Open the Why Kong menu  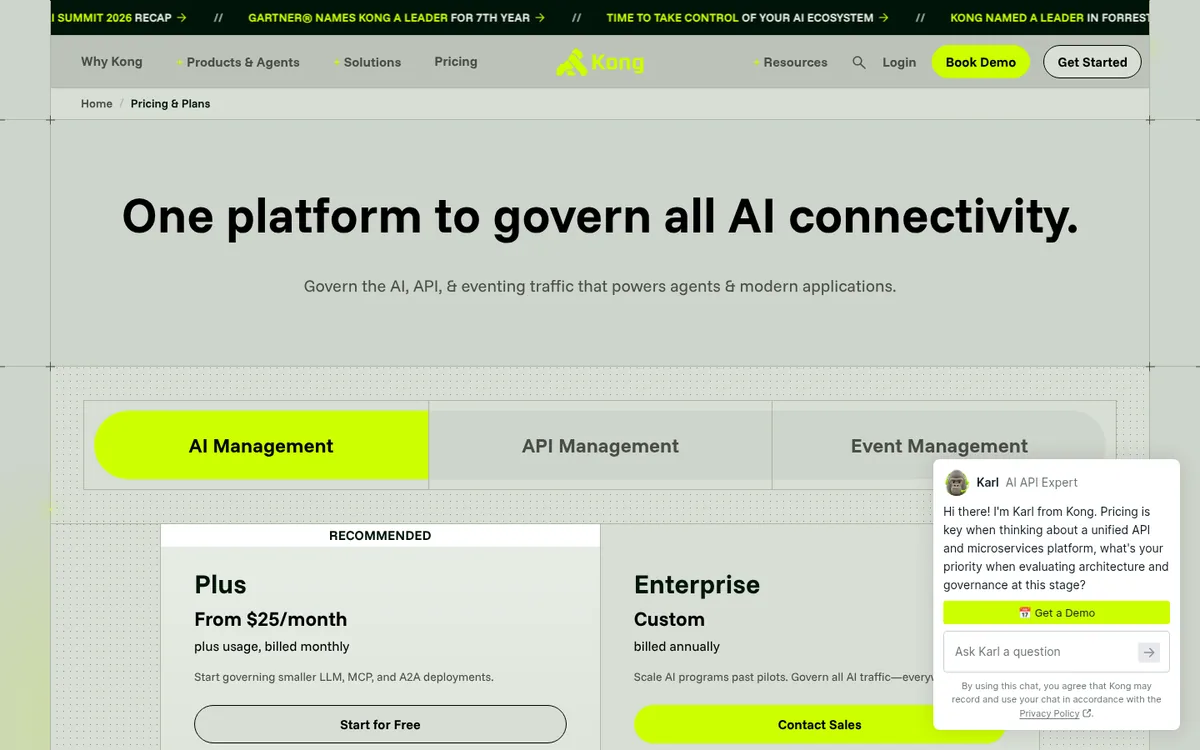[112, 62]
